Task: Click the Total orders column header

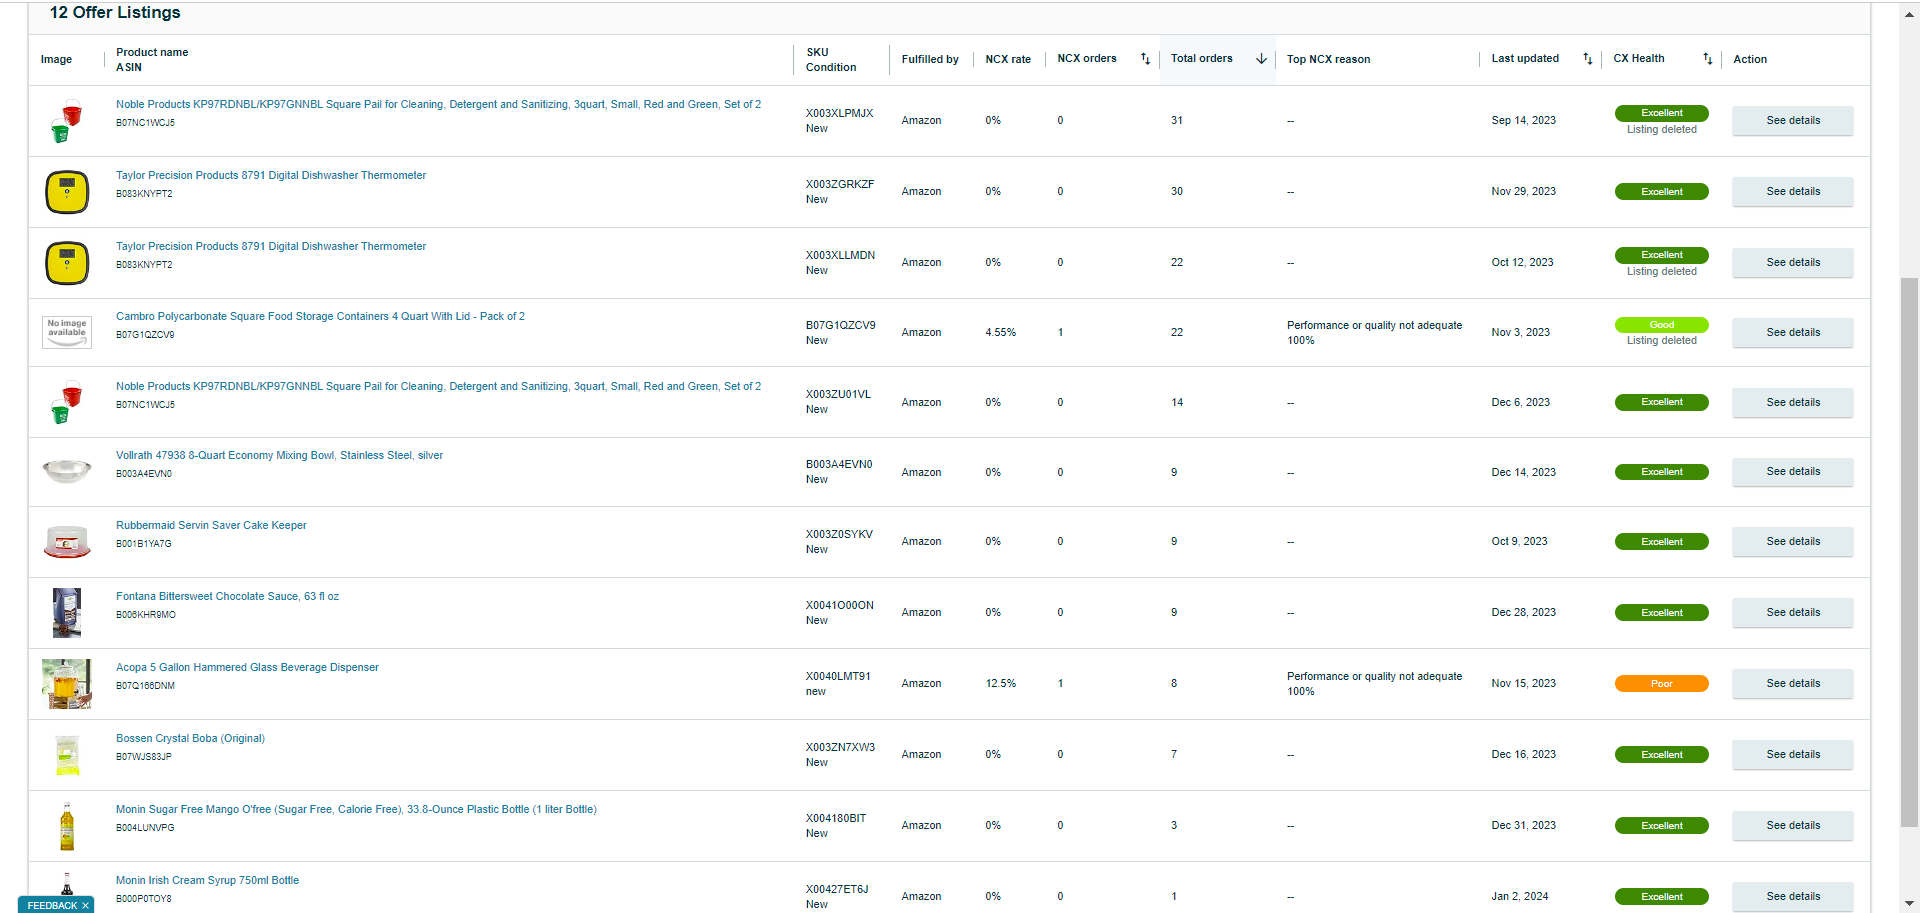Action: (x=1202, y=59)
